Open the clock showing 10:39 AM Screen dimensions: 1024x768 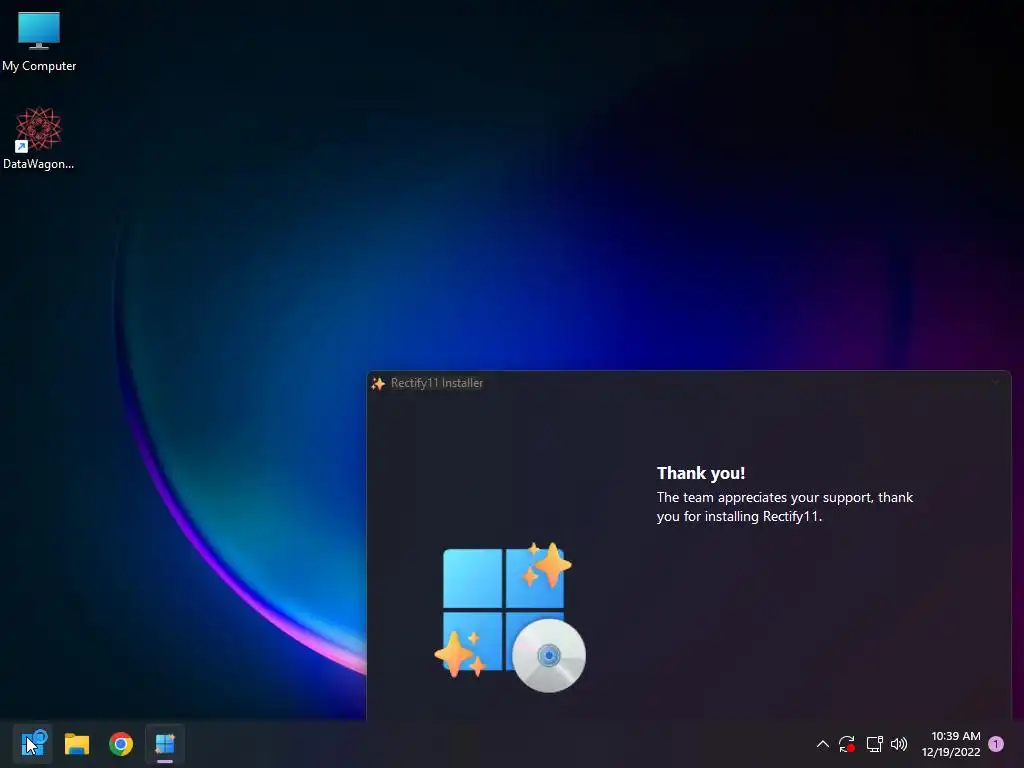(951, 744)
